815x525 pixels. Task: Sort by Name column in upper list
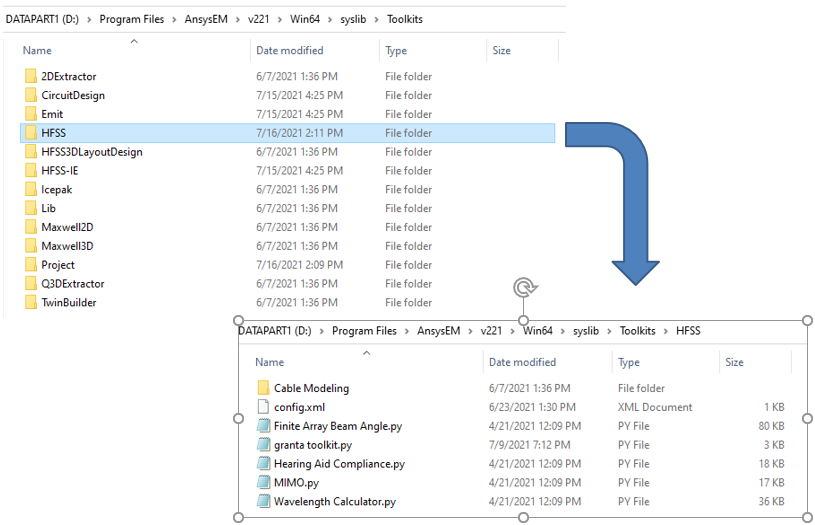click(37, 50)
